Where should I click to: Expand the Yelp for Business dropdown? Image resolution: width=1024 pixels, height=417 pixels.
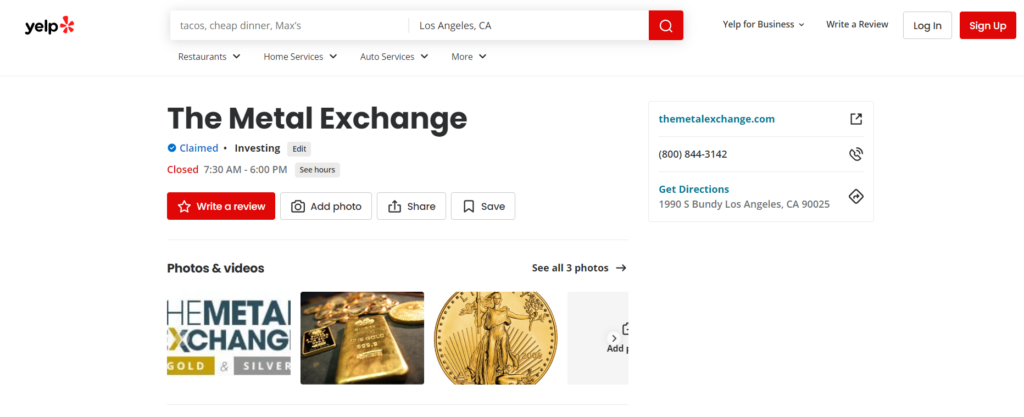coord(763,24)
